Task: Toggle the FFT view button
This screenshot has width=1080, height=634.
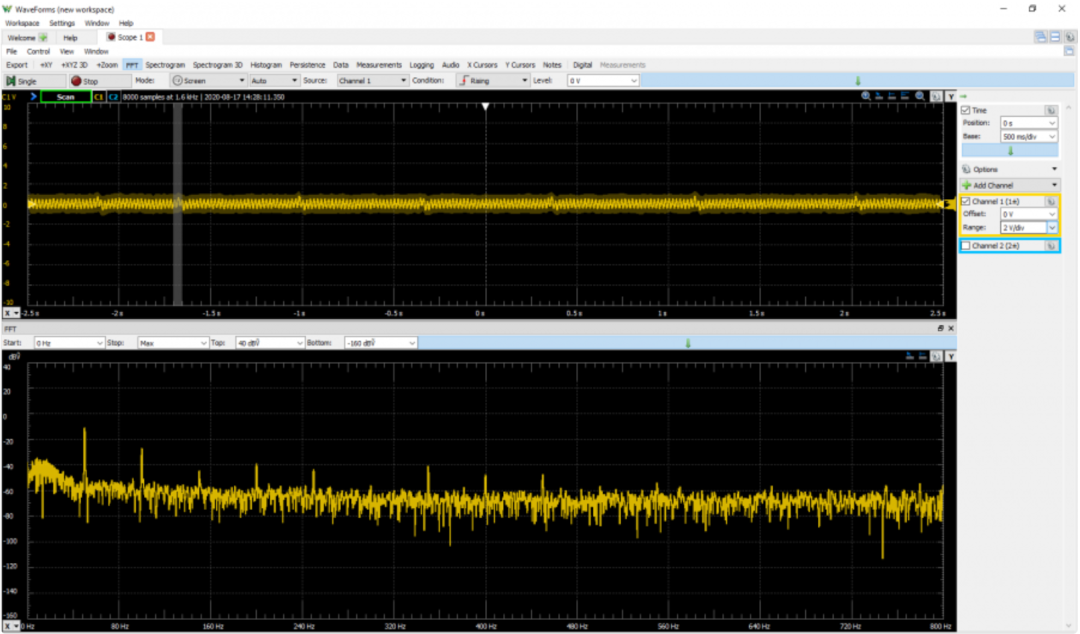Action: click(x=132, y=65)
